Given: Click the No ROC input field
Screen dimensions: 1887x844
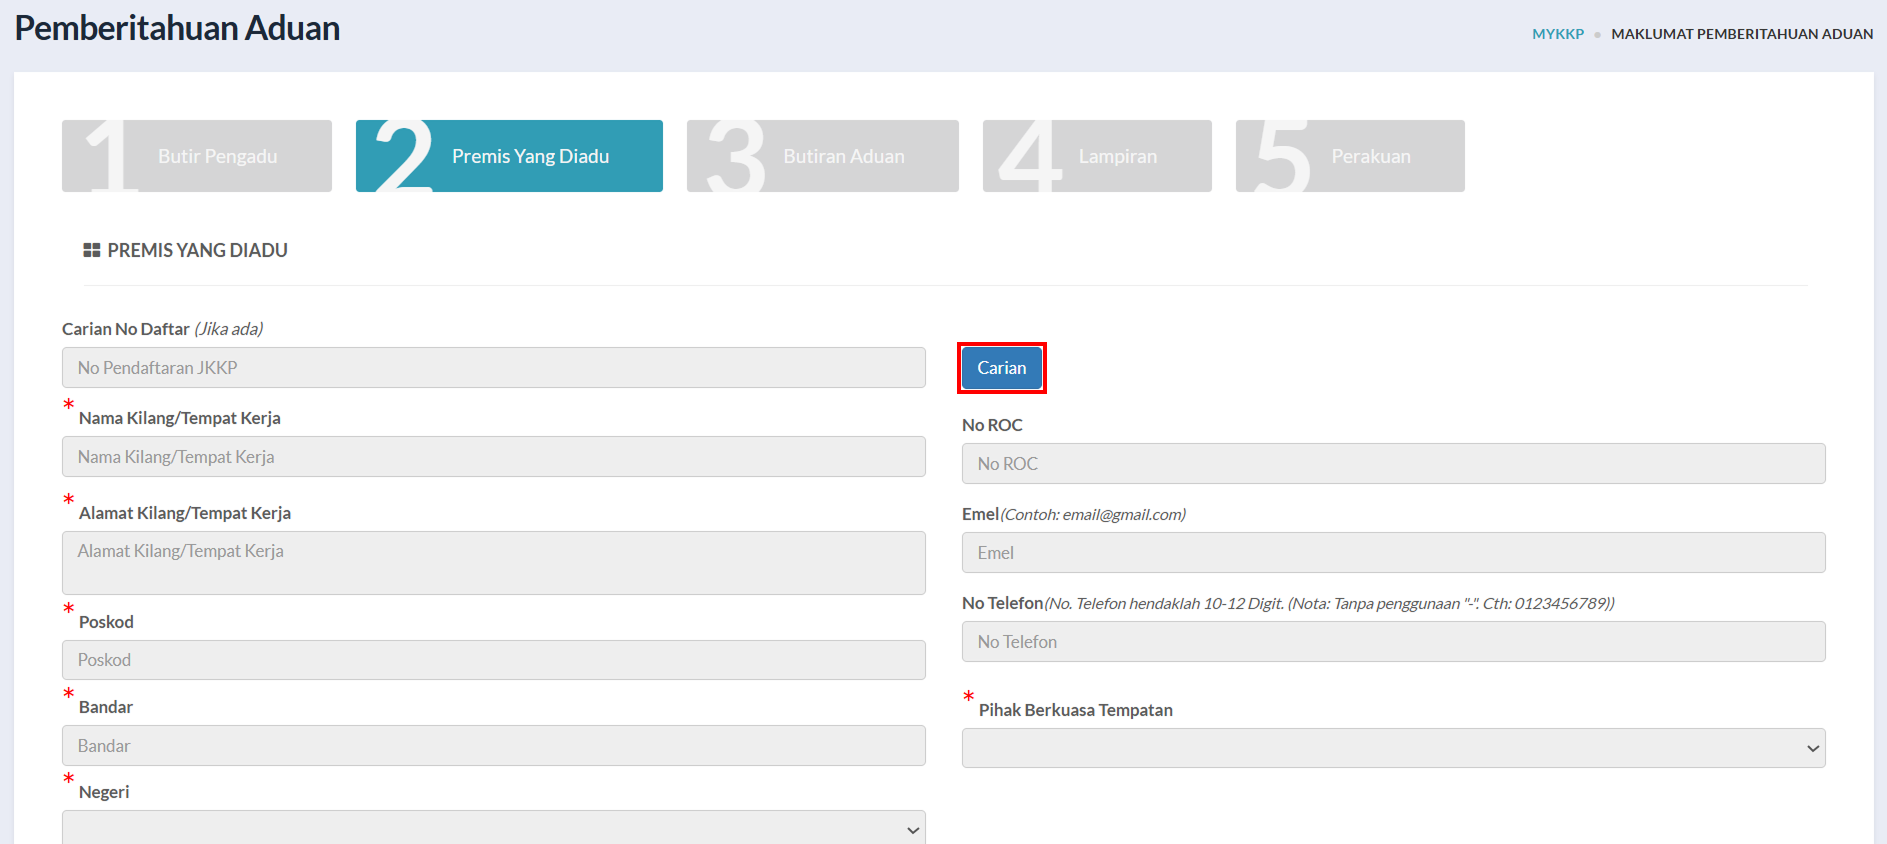Looking at the screenshot, I should (x=1394, y=464).
